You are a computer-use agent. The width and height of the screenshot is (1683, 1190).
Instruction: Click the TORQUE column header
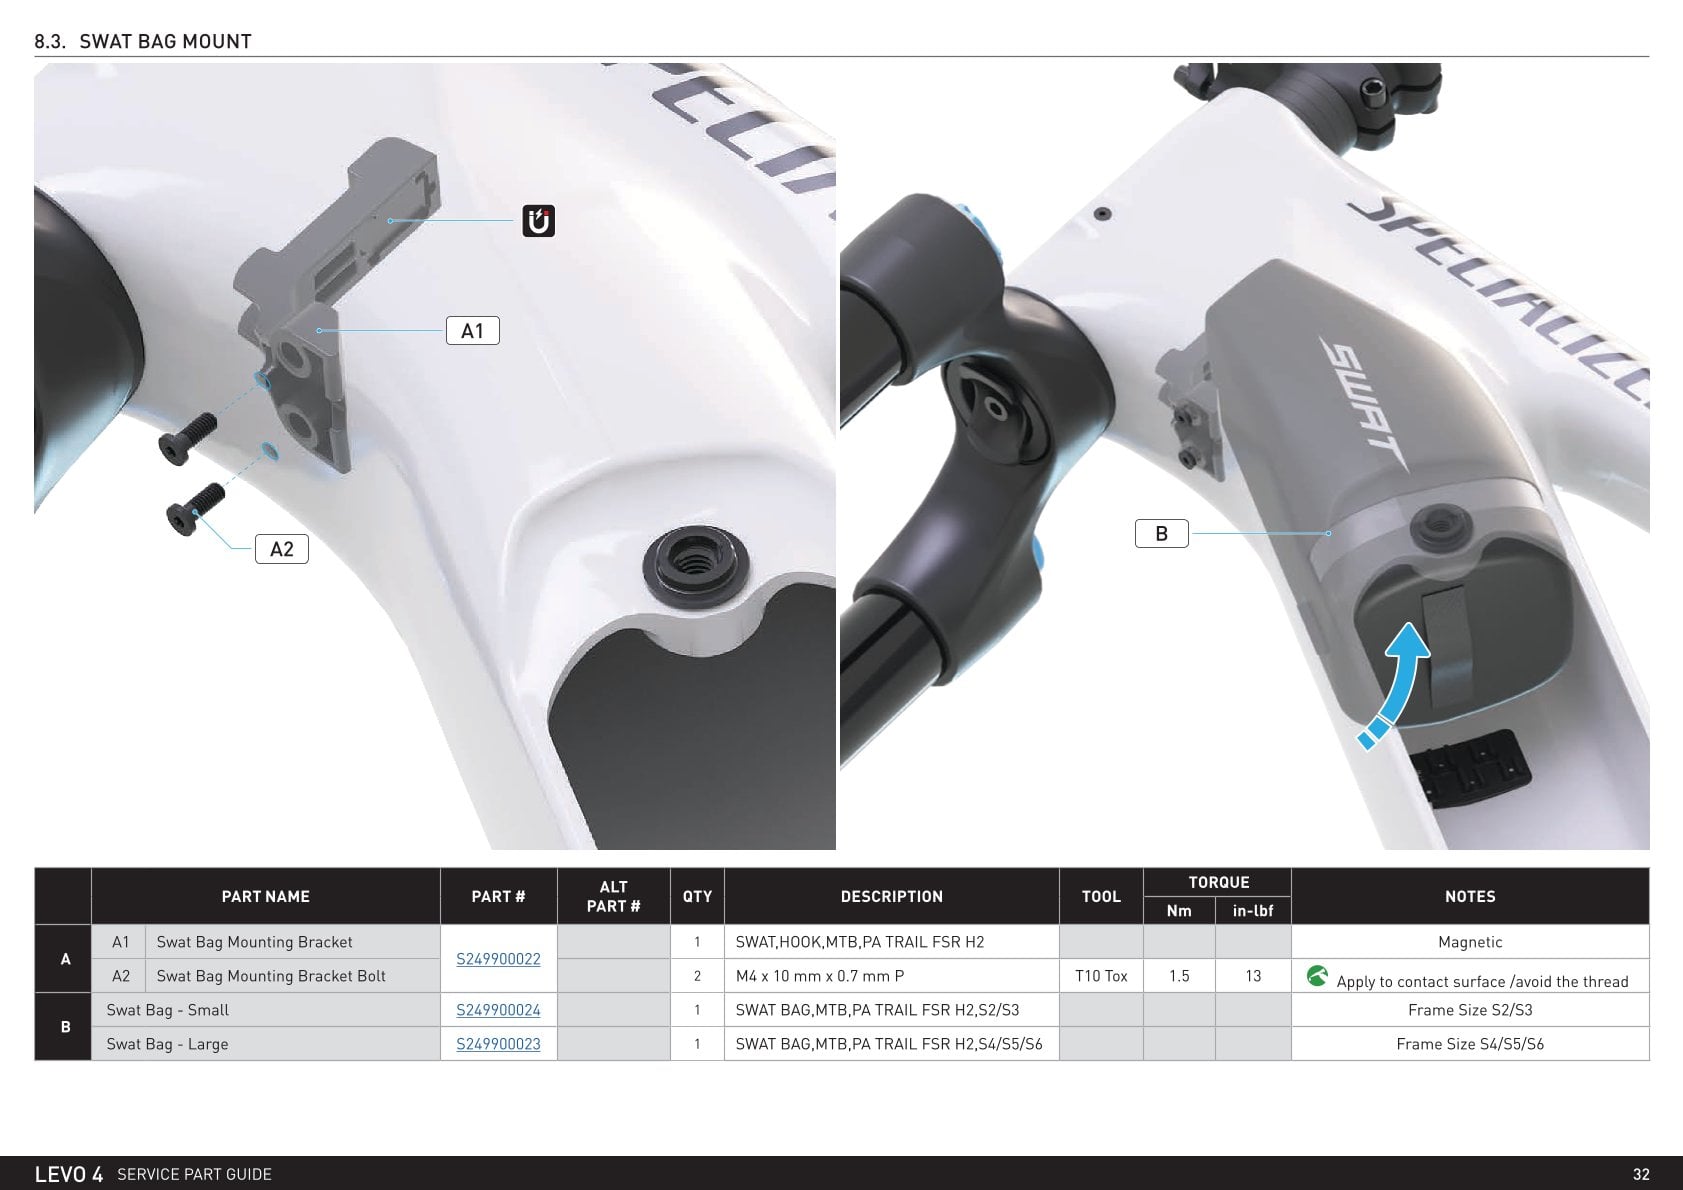(1218, 883)
